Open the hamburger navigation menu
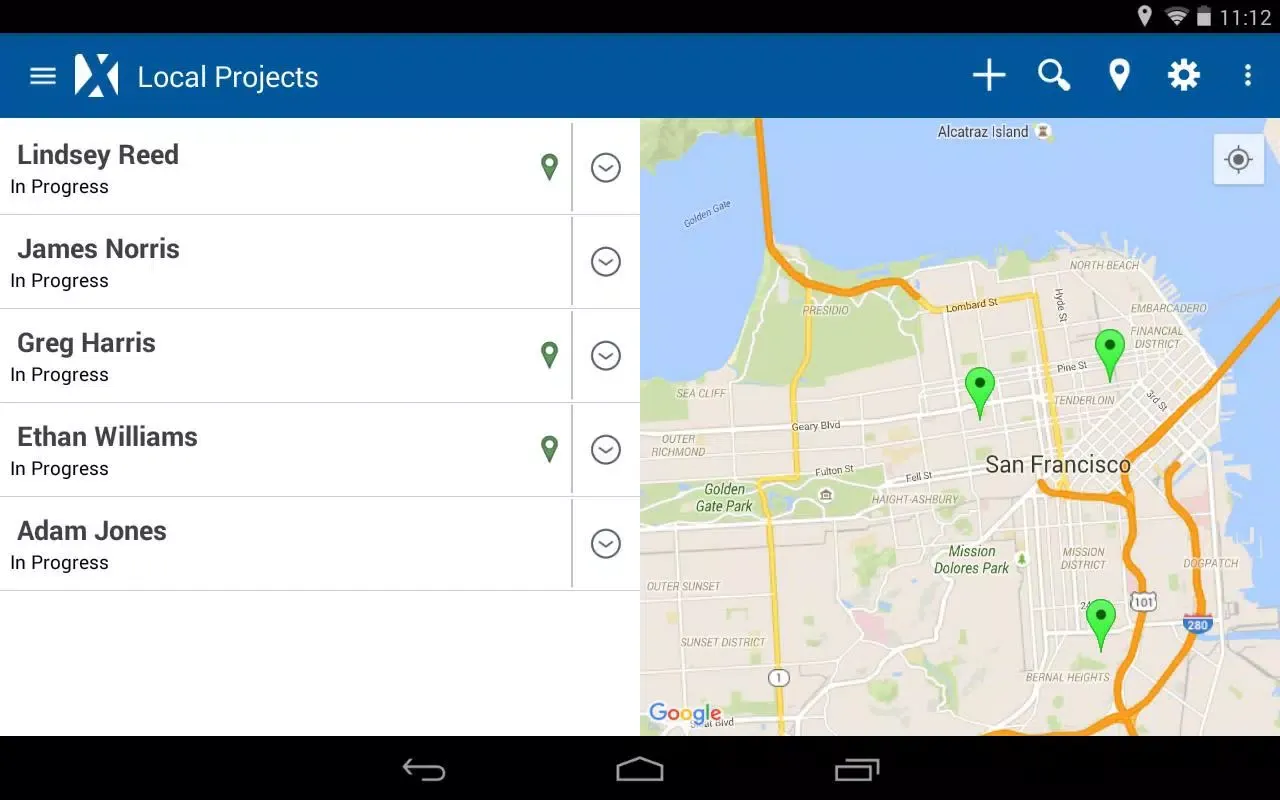Viewport: 1280px width, 800px height. [43, 76]
